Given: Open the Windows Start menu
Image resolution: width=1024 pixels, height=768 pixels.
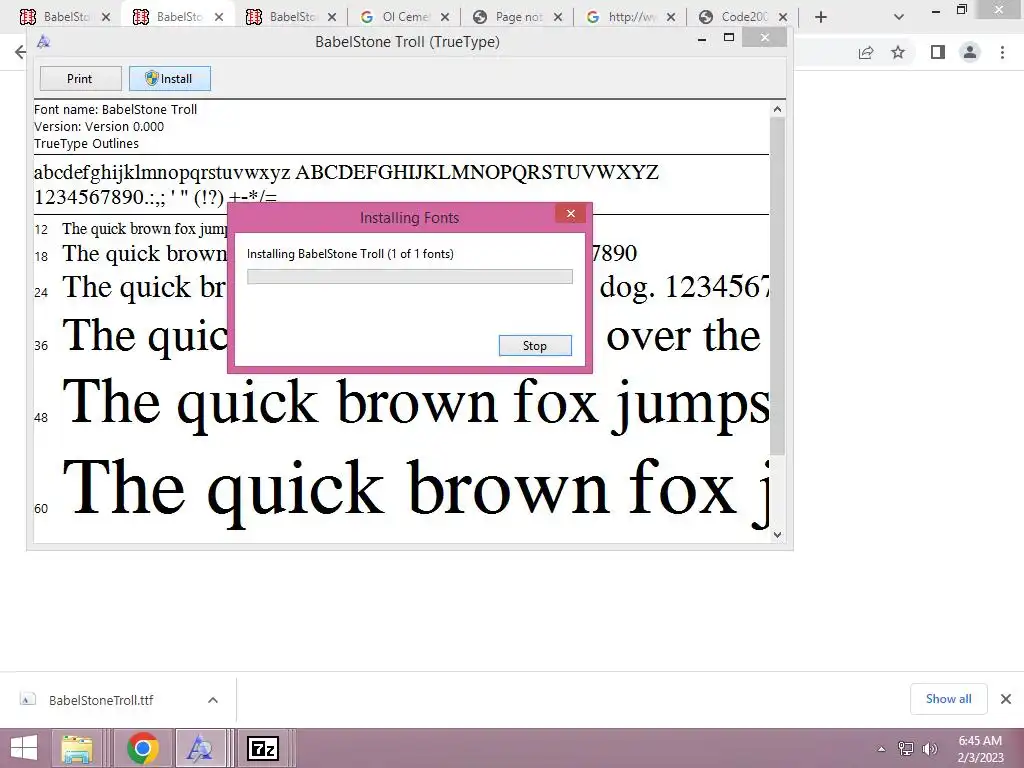Looking at the screenshot, I should tap(24, 748).
